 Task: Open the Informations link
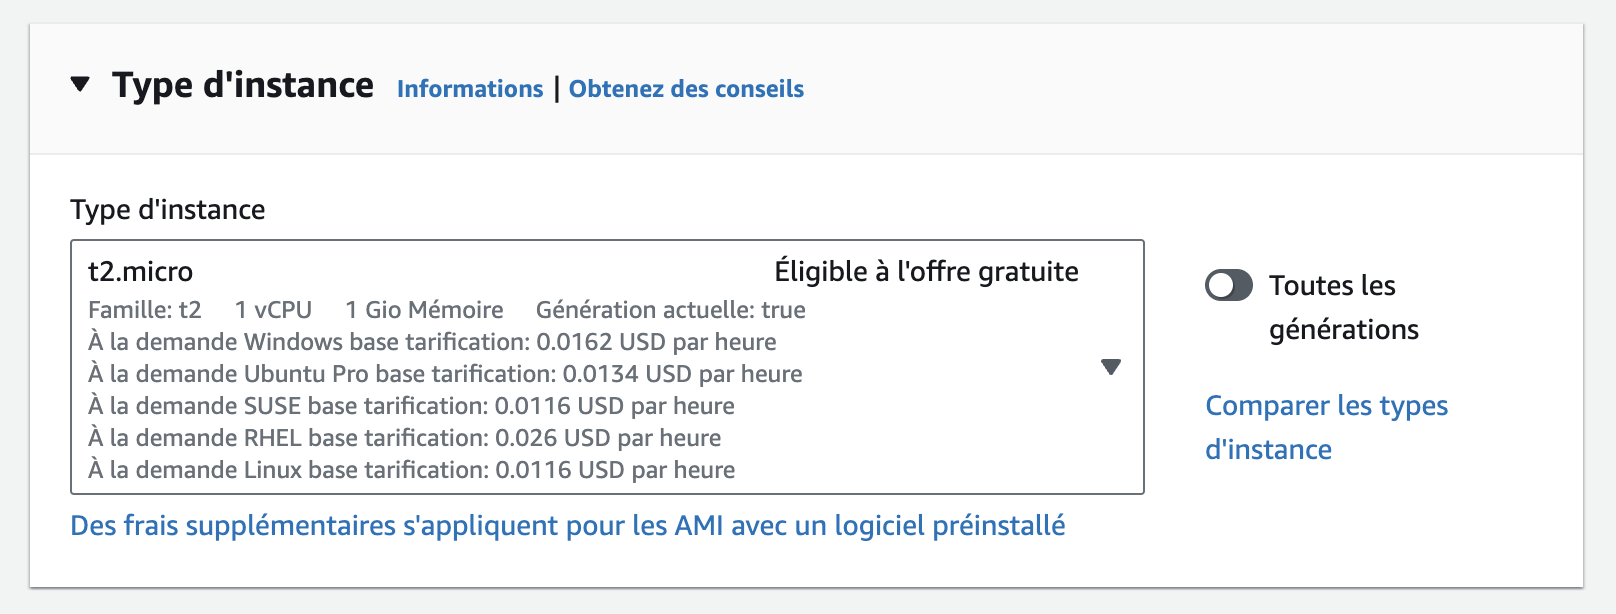(x=470, y=89)
